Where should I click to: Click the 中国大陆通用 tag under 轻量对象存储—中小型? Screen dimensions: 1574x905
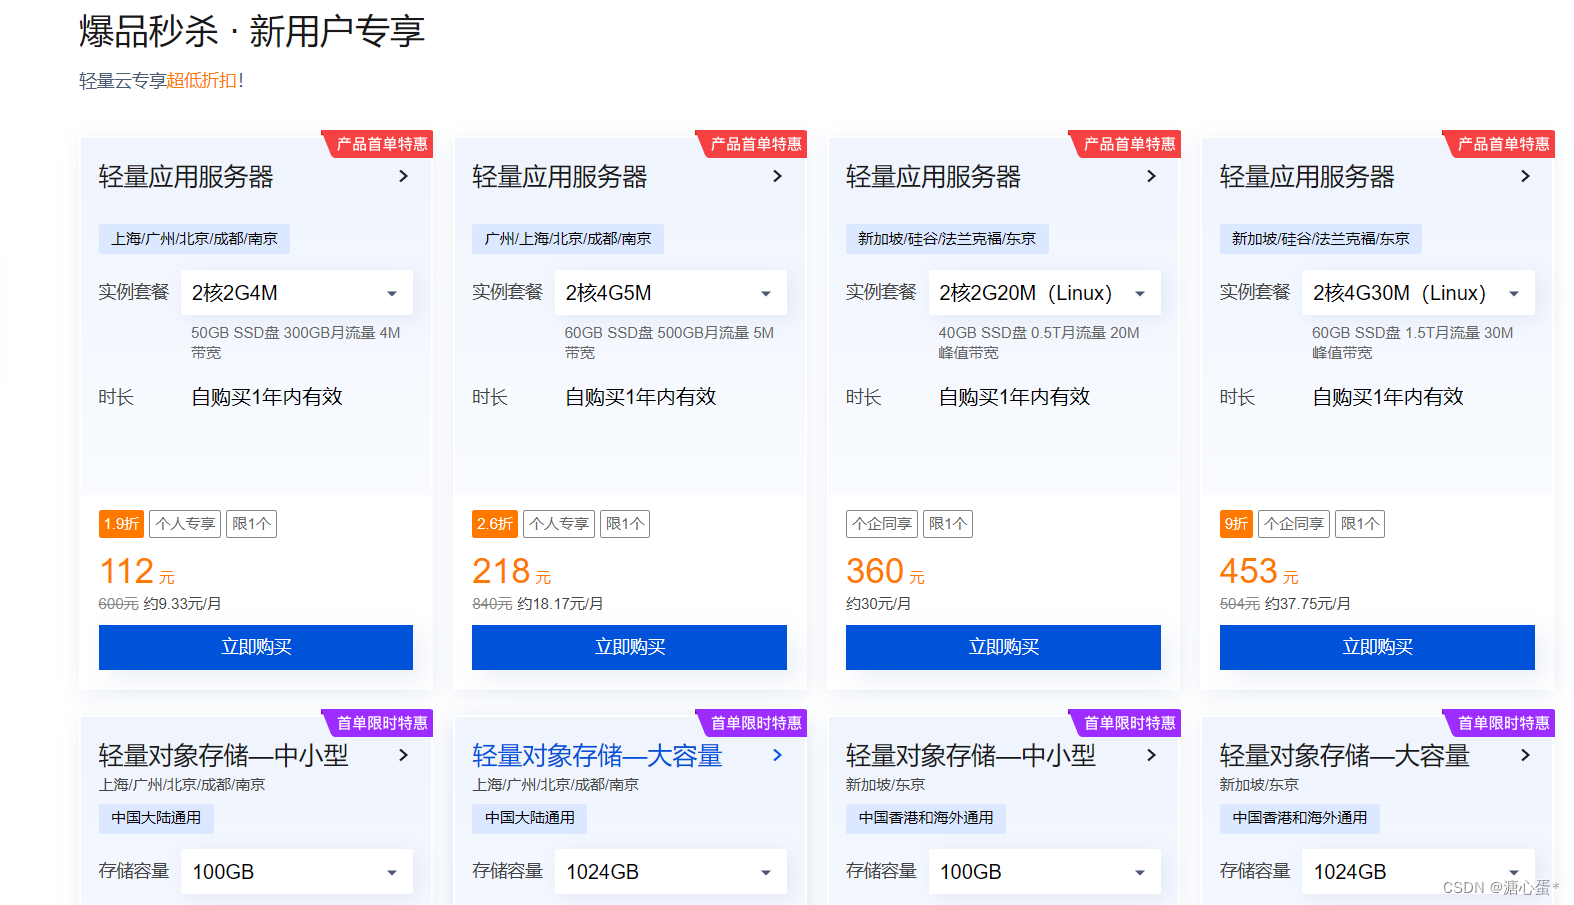click(x=156, y=818)
